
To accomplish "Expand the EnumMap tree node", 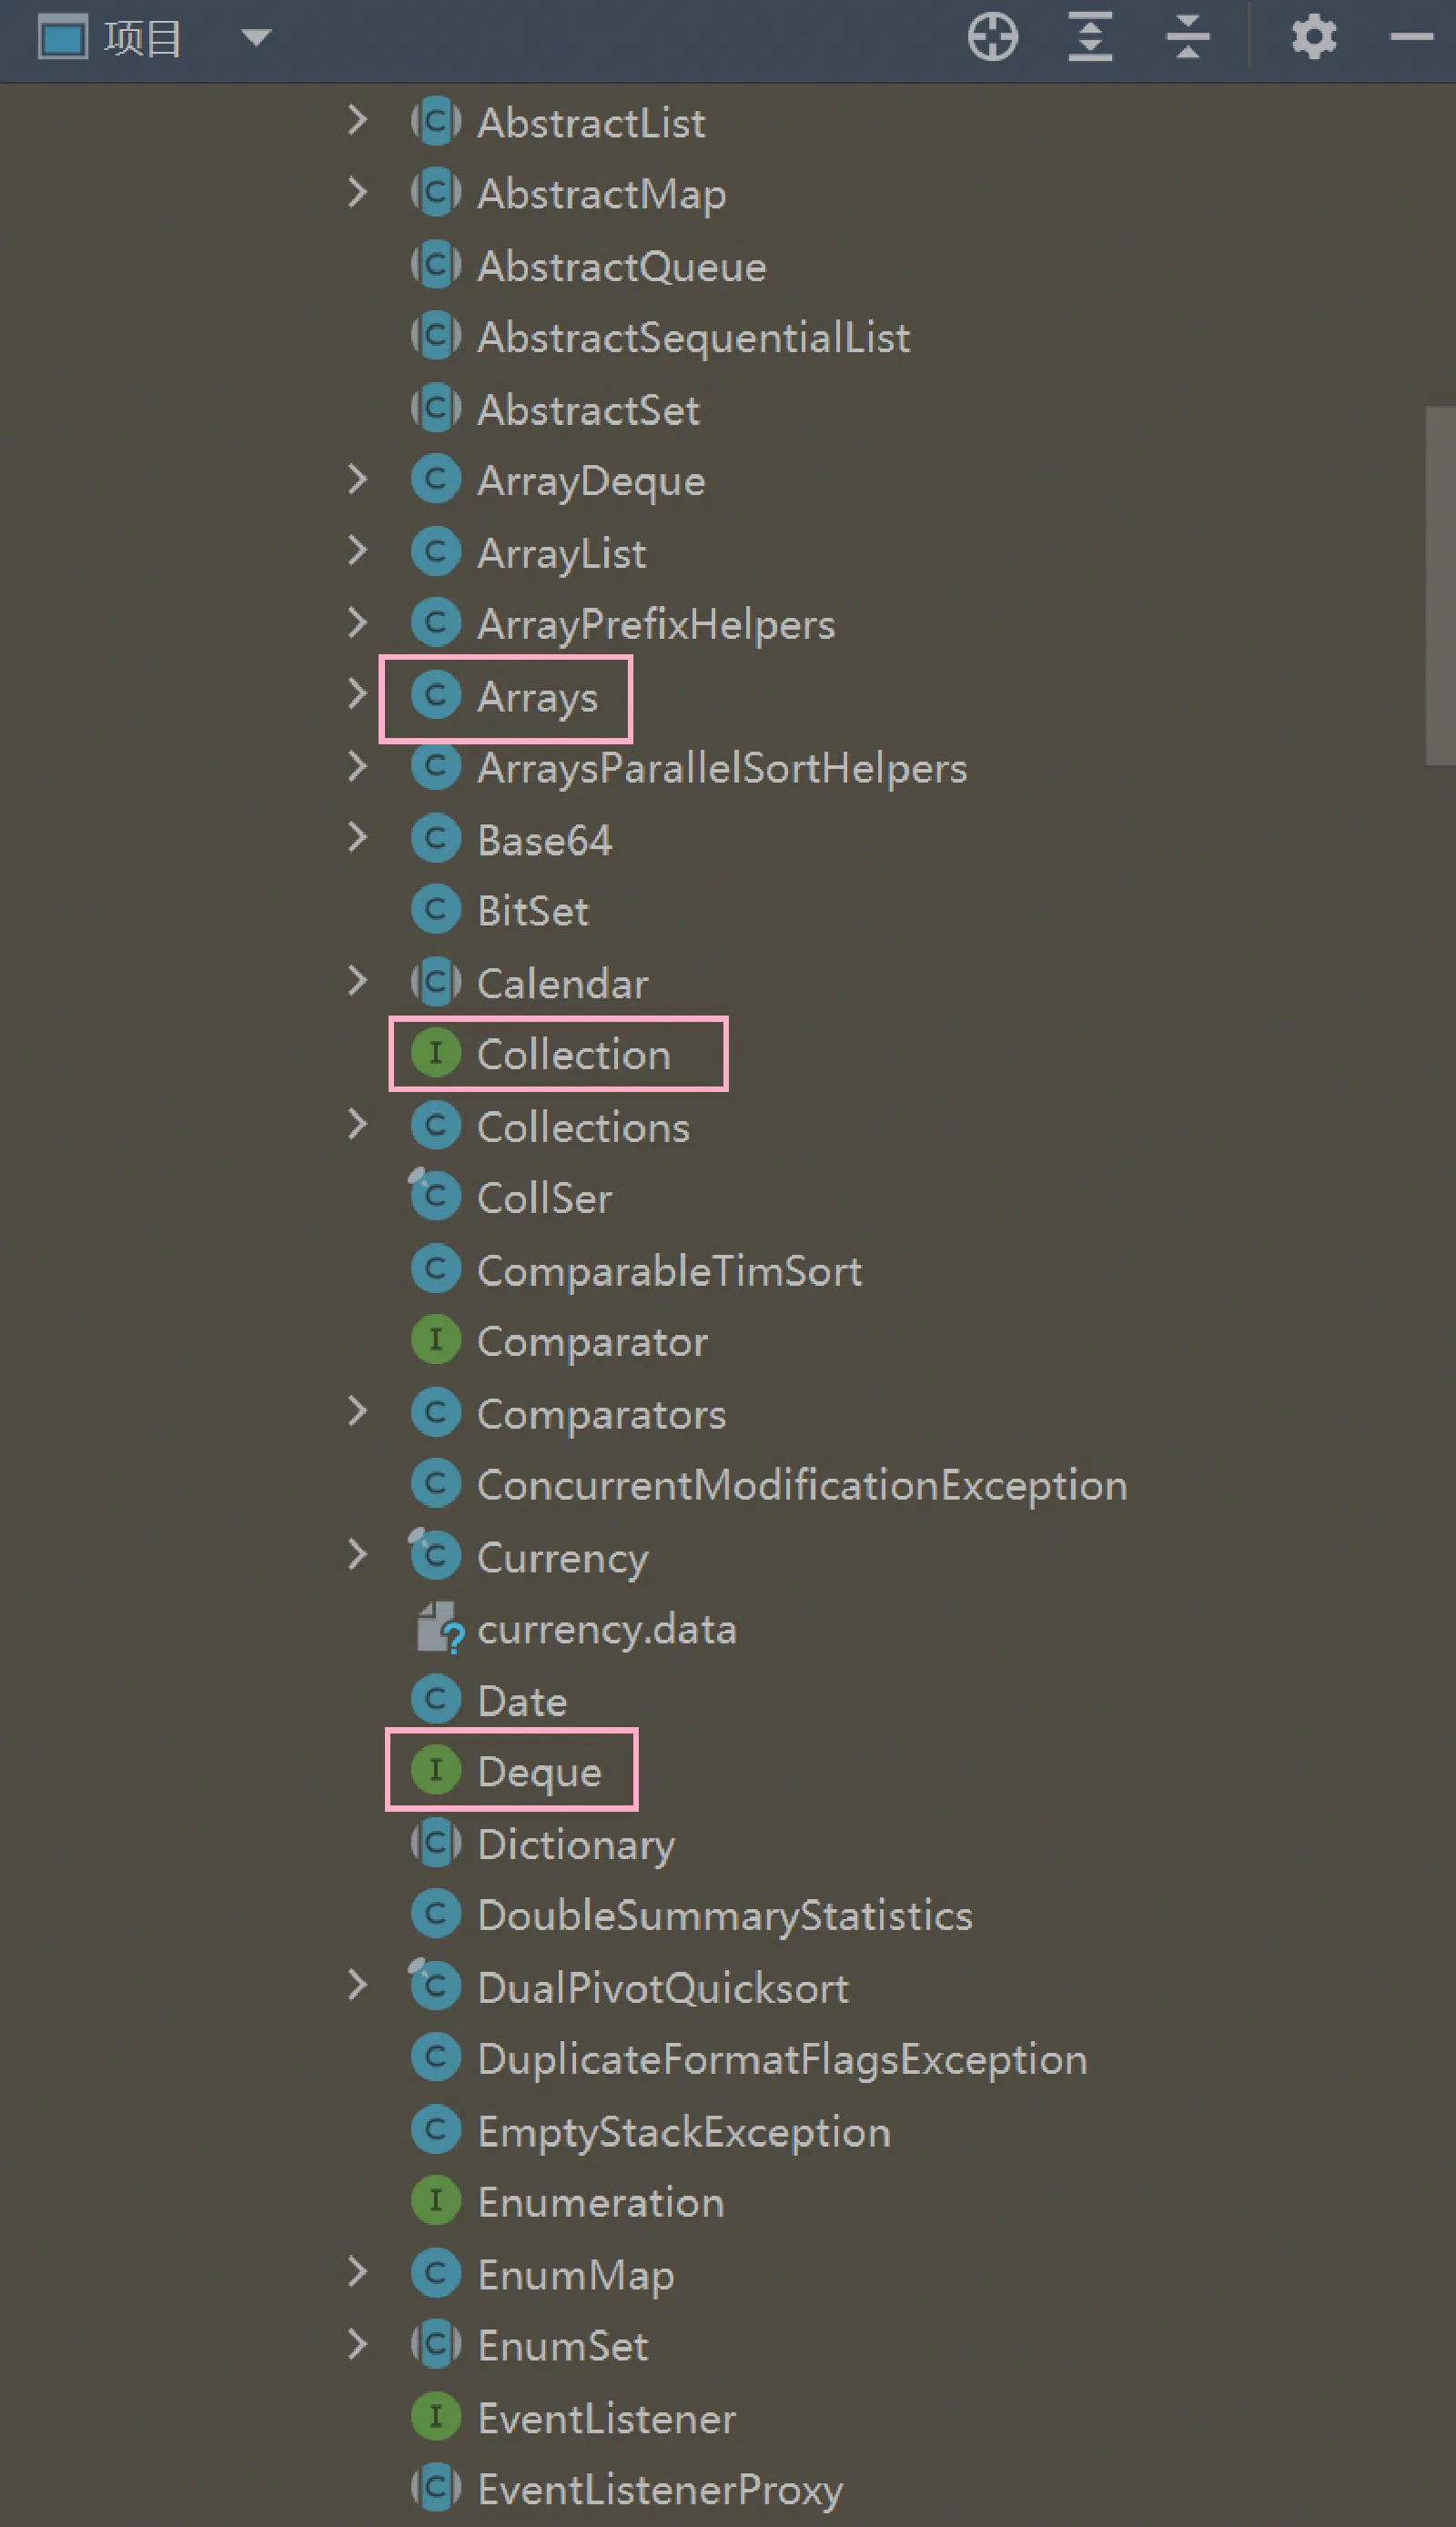I will click(357, 2273).
